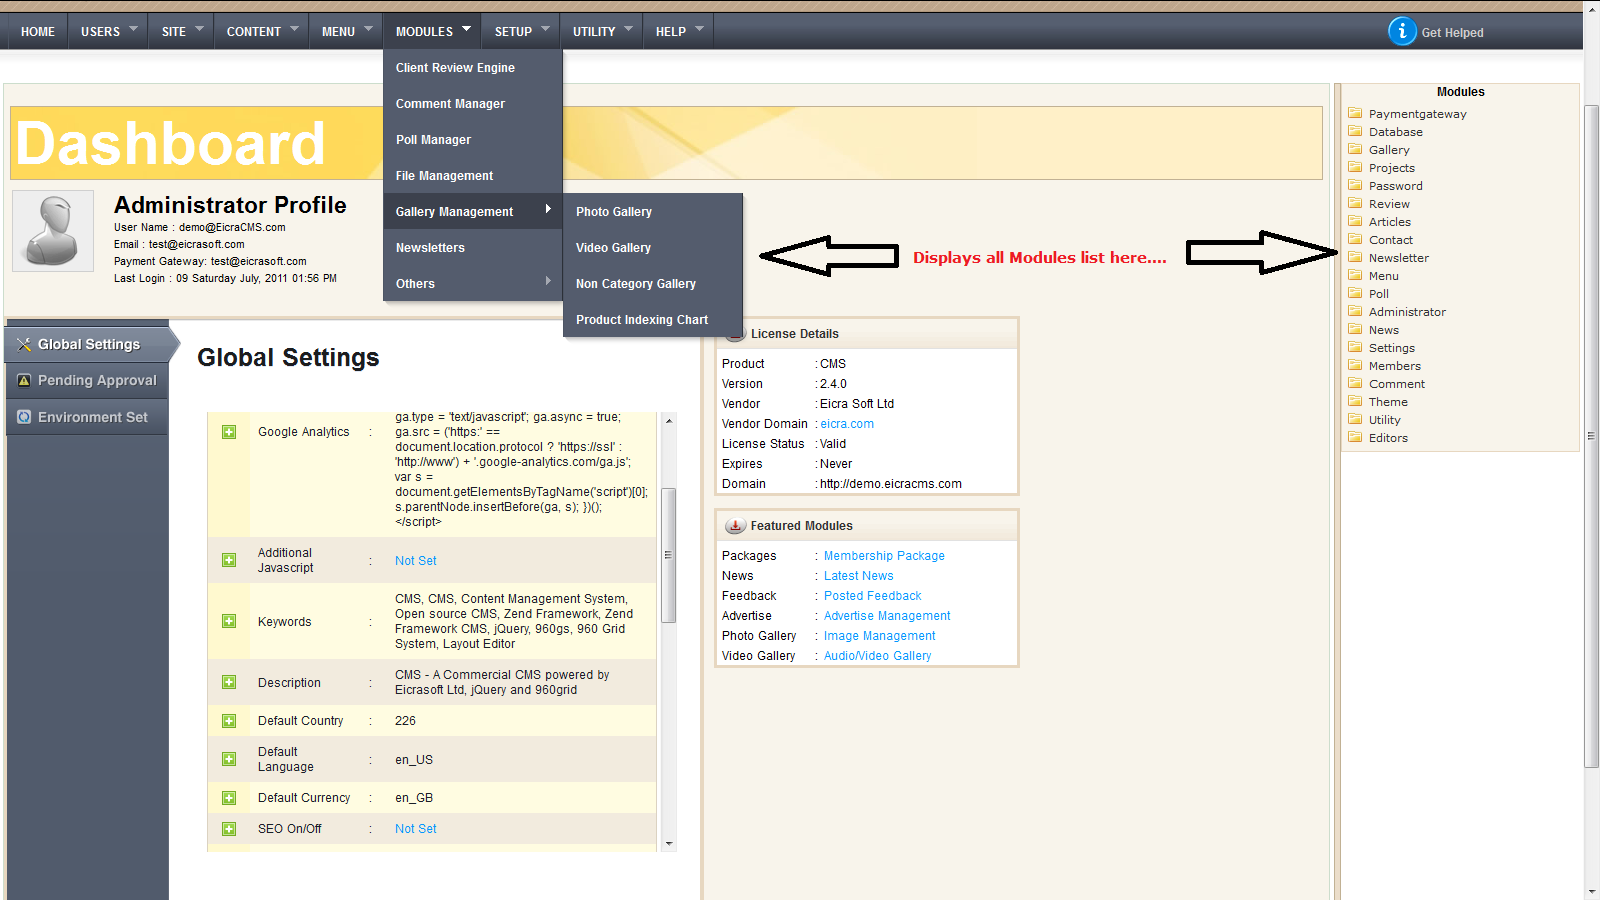Expand the Keywords setting plus button
The width and height of the screenshot is (1600, 900).
pyautogui.click(x=229, y=621)
